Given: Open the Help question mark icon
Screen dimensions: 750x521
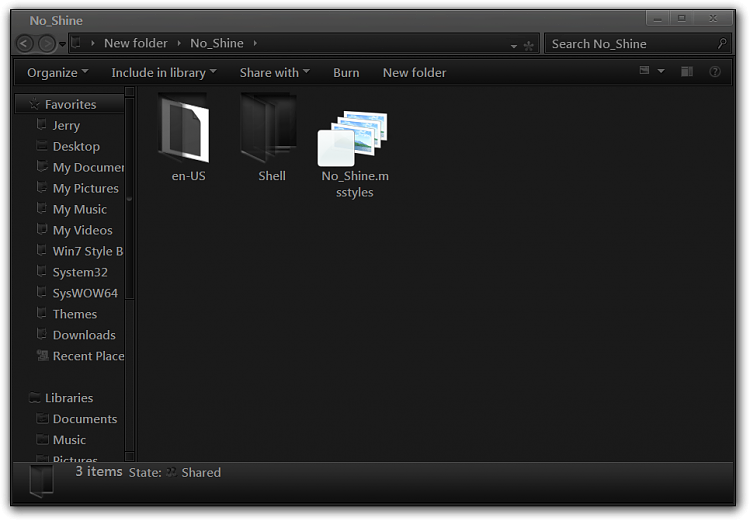Looking at the screenshot, I should (715, 72).
